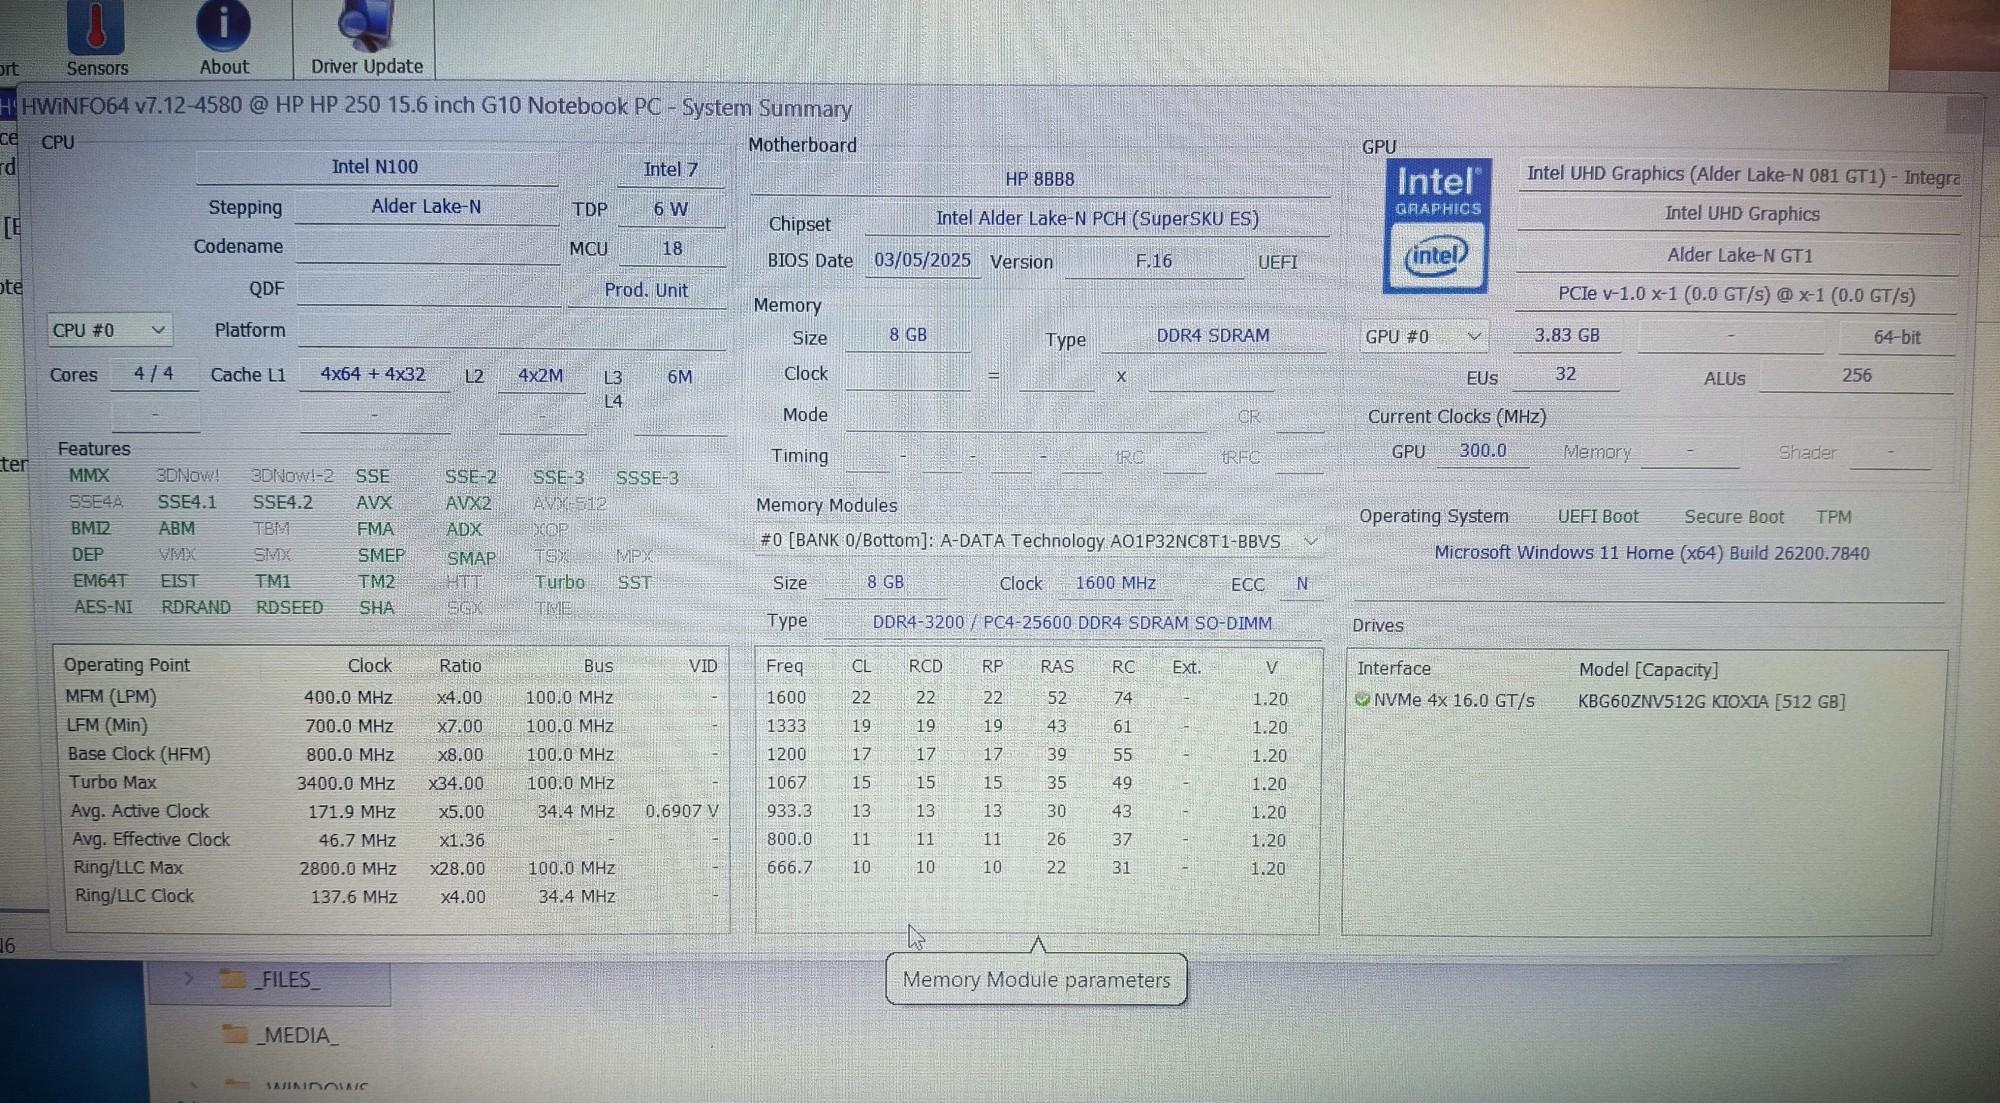Open the GPU #0 selector dropdown
The width and height of the screenshot is (2000, 1103).
tap(1423, 336)
